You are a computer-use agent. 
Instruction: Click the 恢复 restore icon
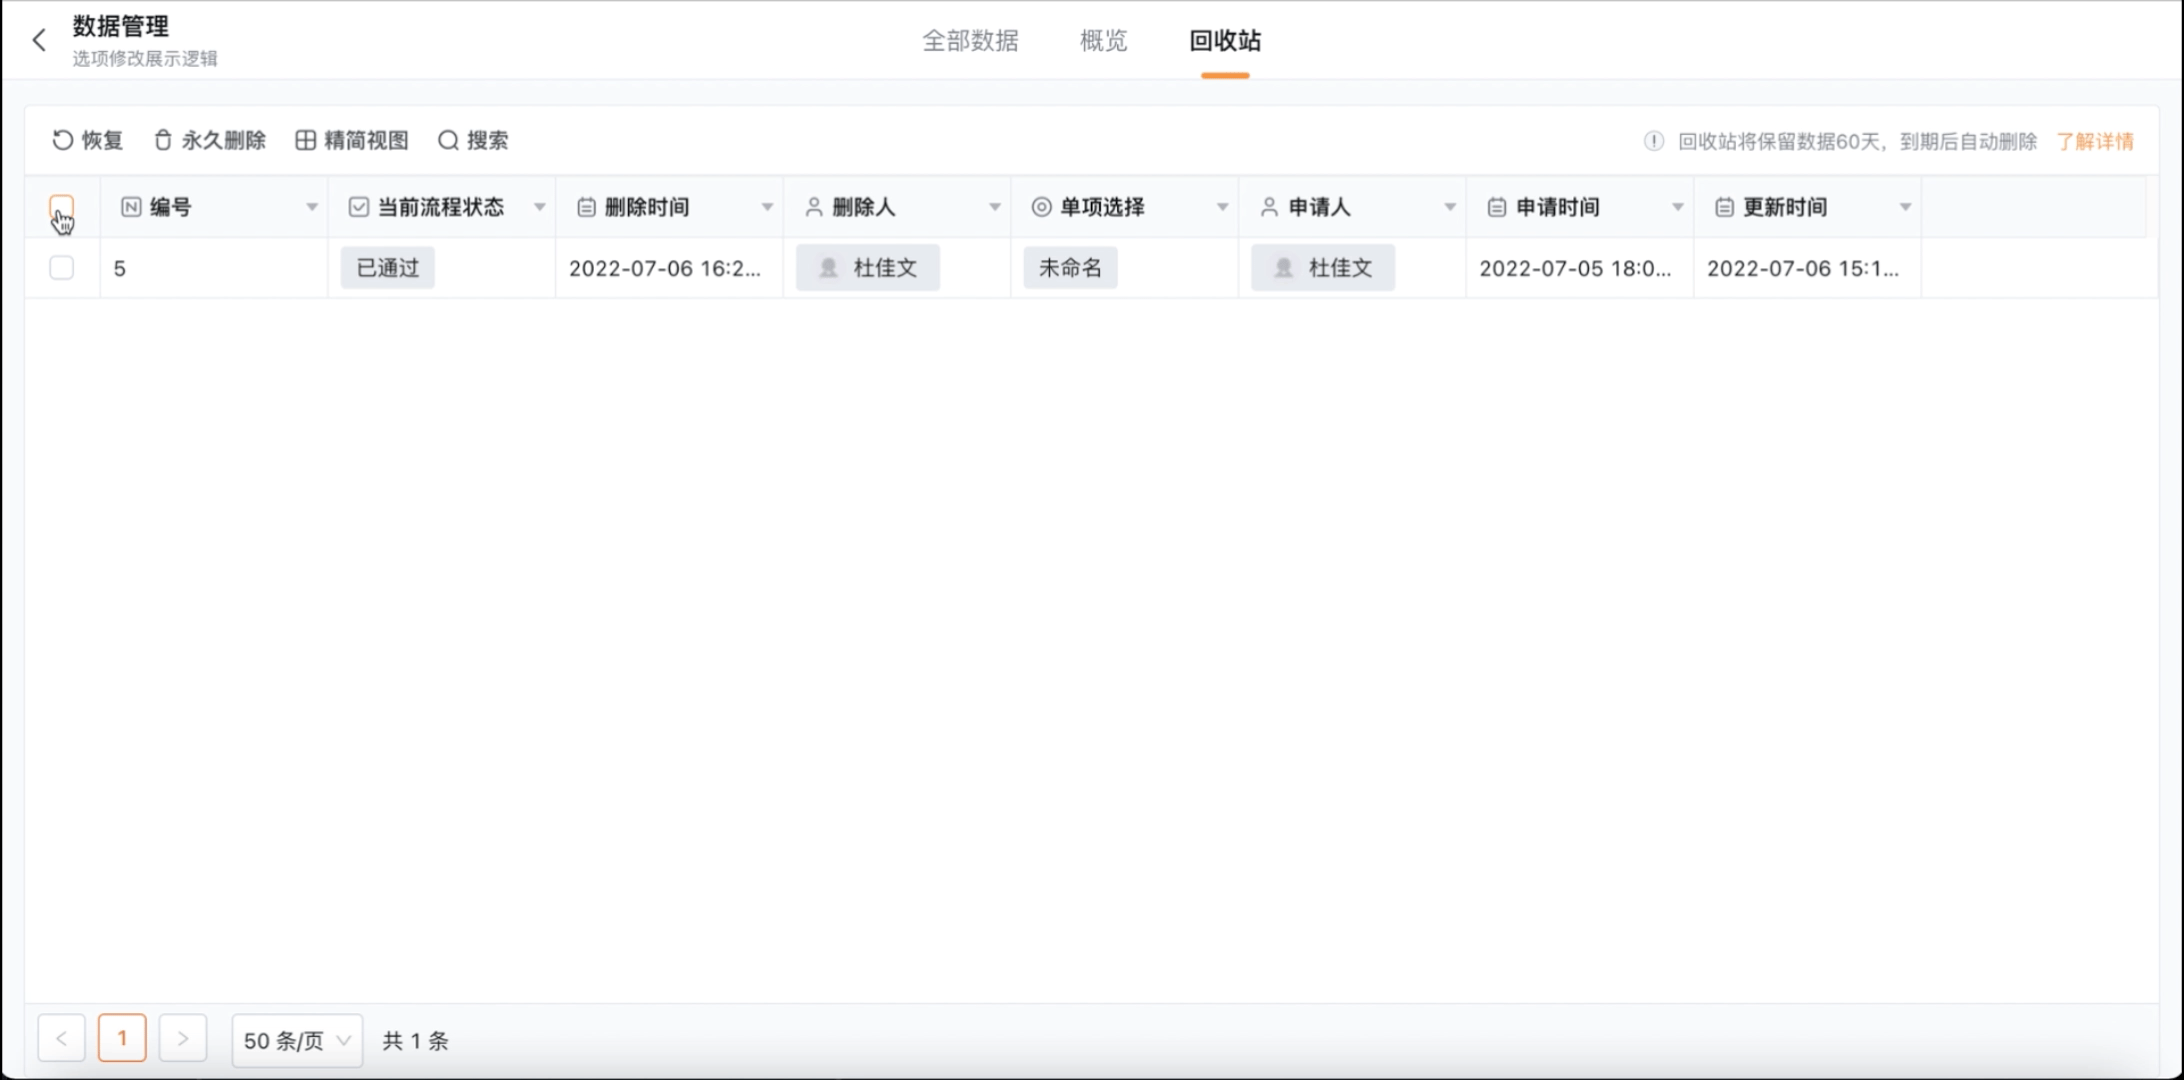pyautogui.click(x=62, y=140)
